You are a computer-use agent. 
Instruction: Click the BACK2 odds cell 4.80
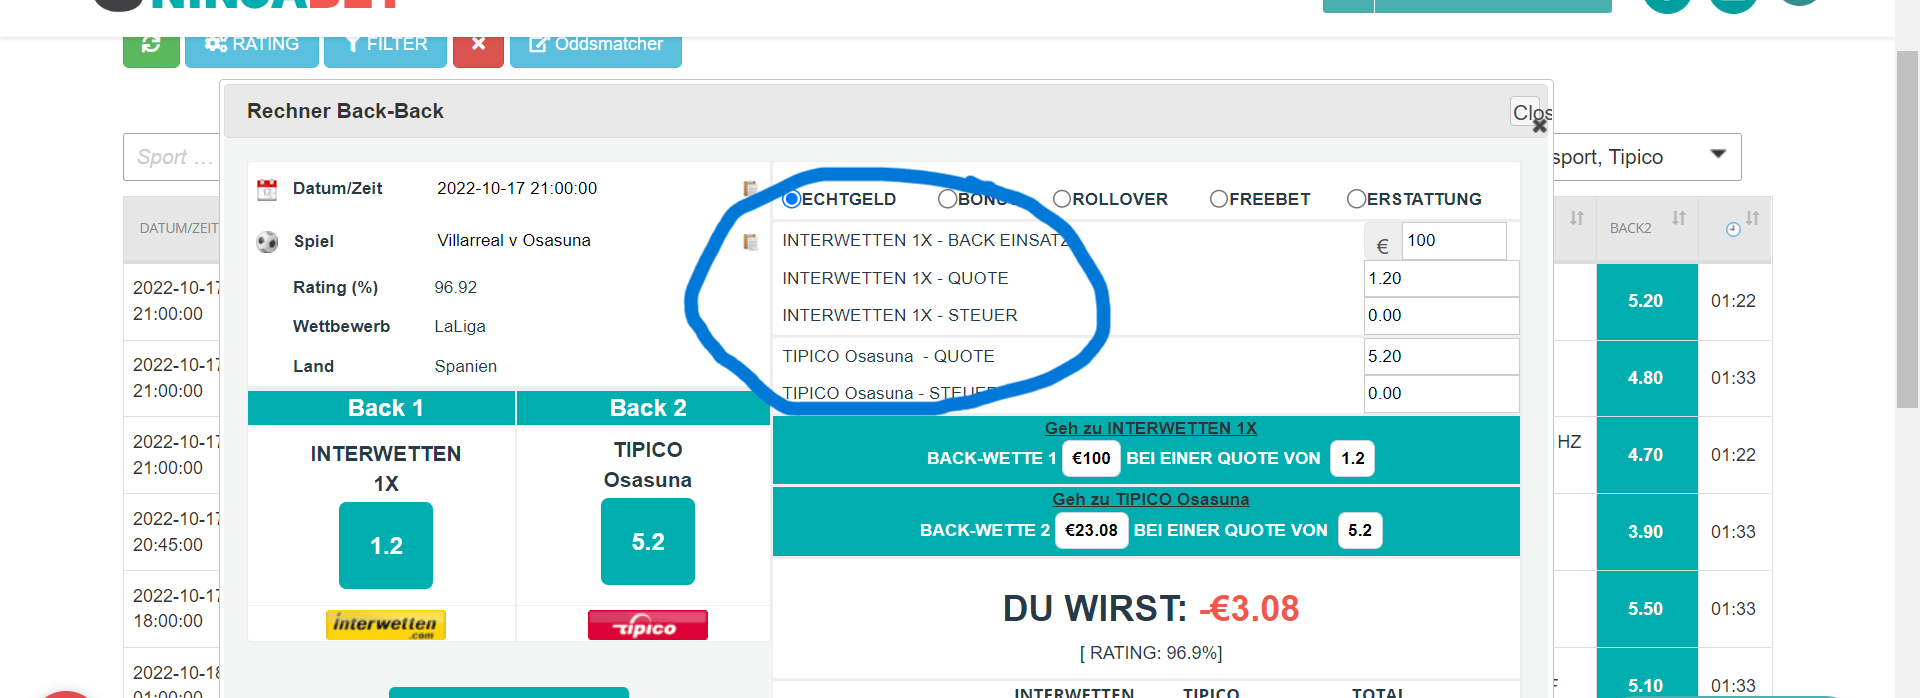coord(1647,379)
